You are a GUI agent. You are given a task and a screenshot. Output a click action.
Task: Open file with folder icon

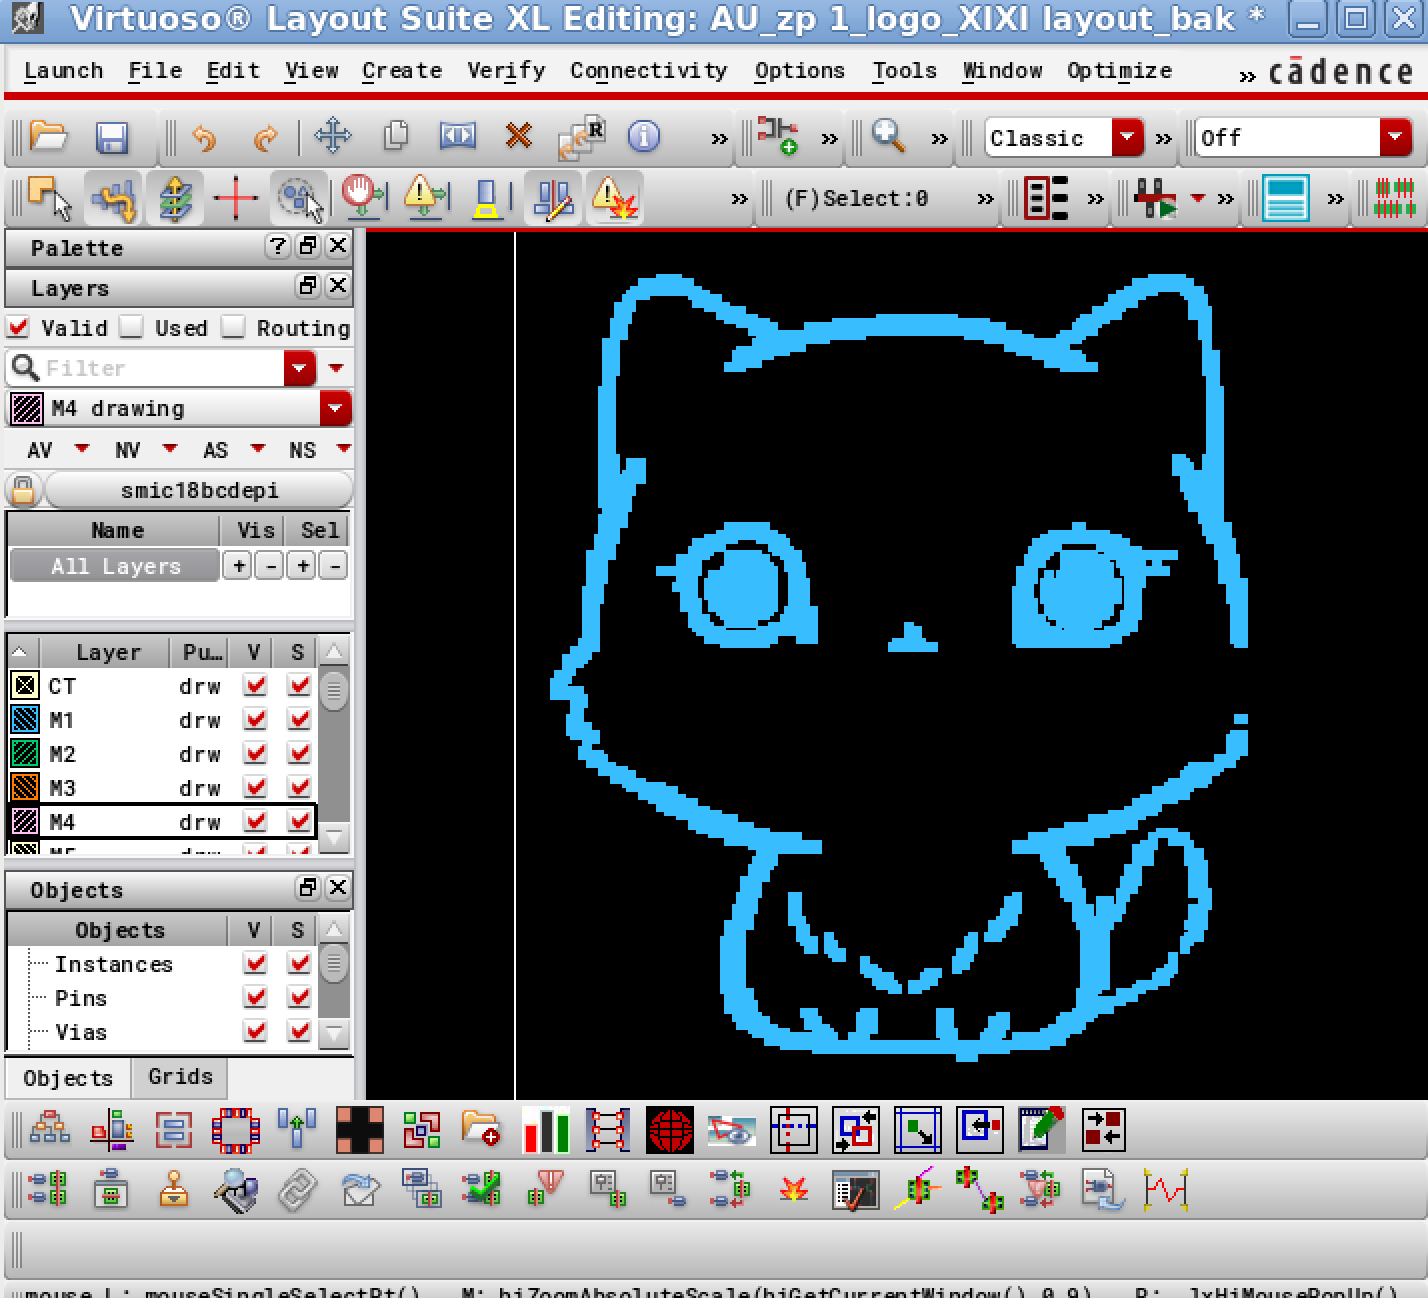48,136
